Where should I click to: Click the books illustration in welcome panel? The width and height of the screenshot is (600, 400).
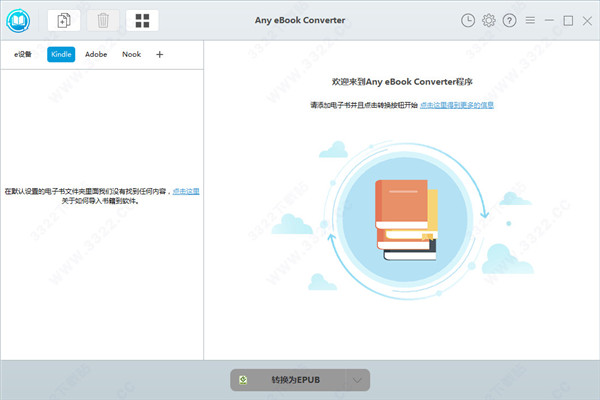click(x=406, y=220)
